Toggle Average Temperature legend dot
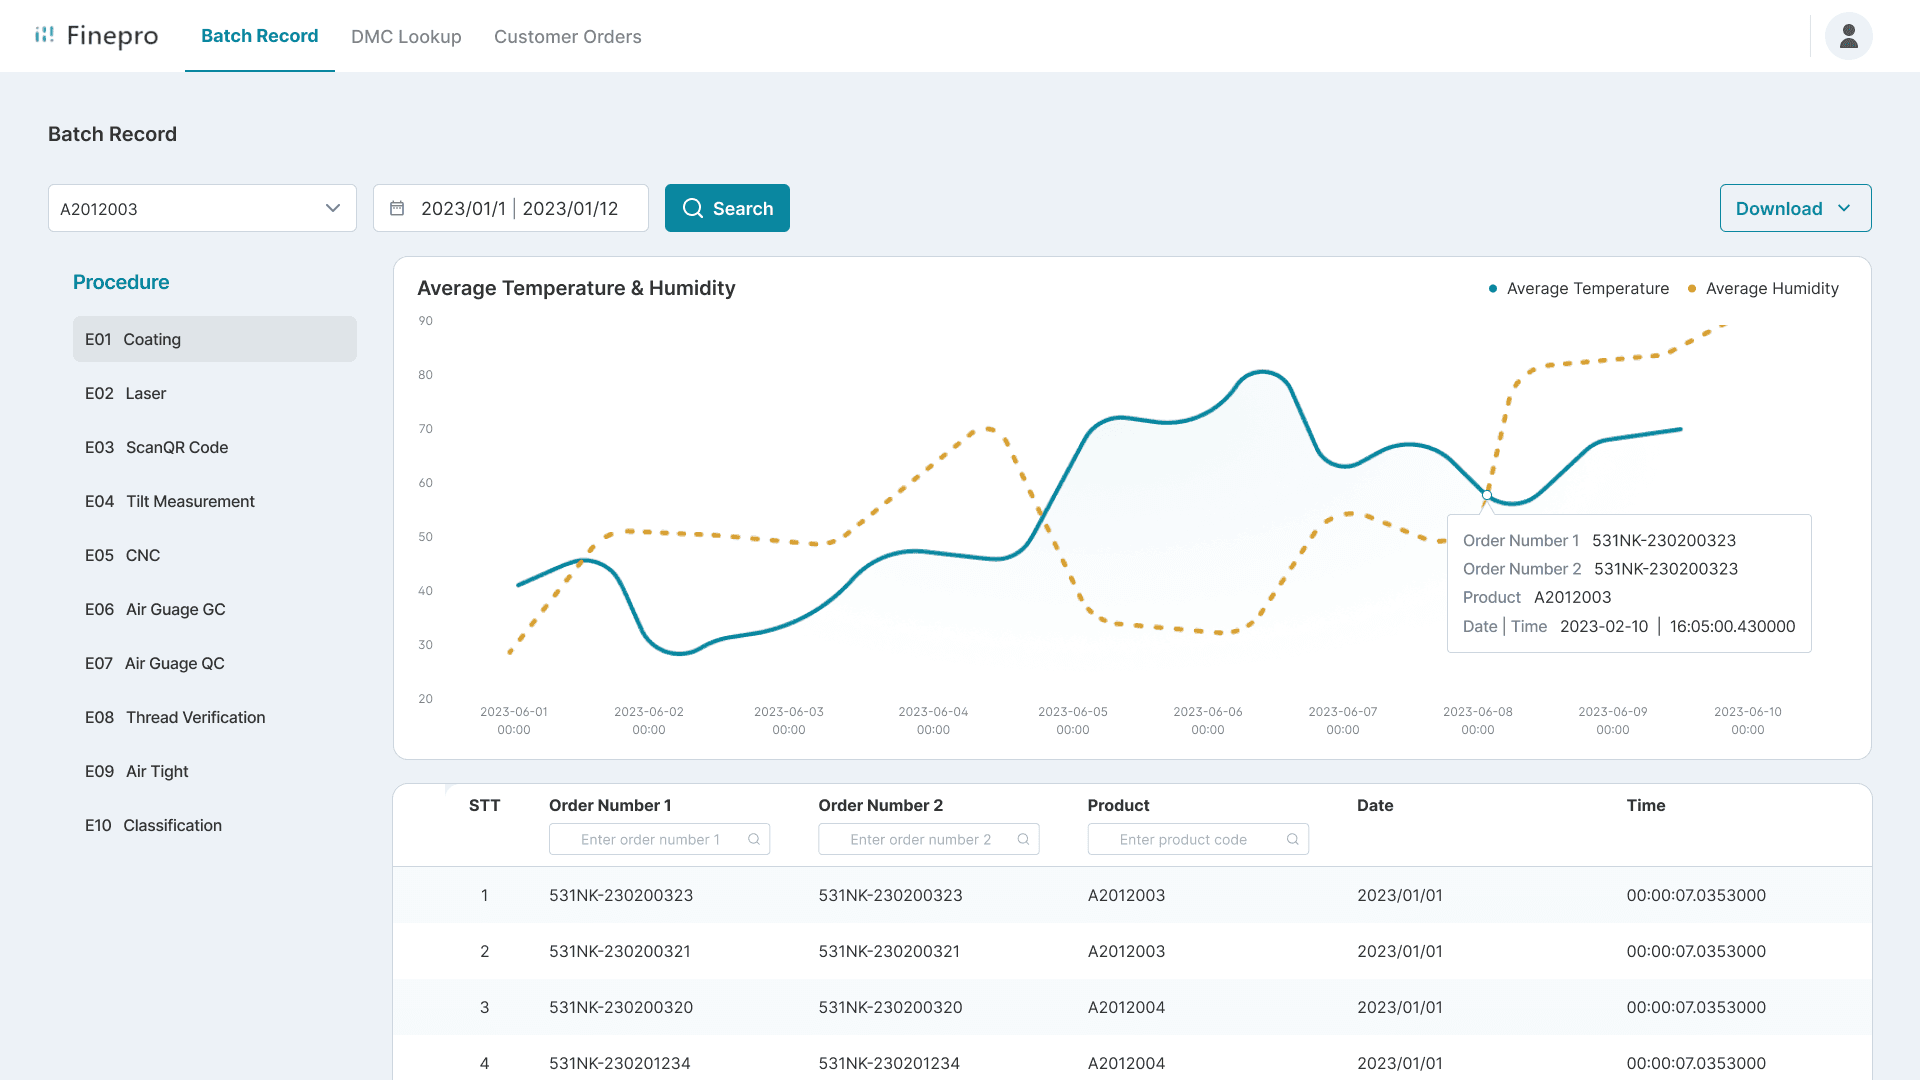Viewport: 1920px width, 1080px height. click(1493, 289)
